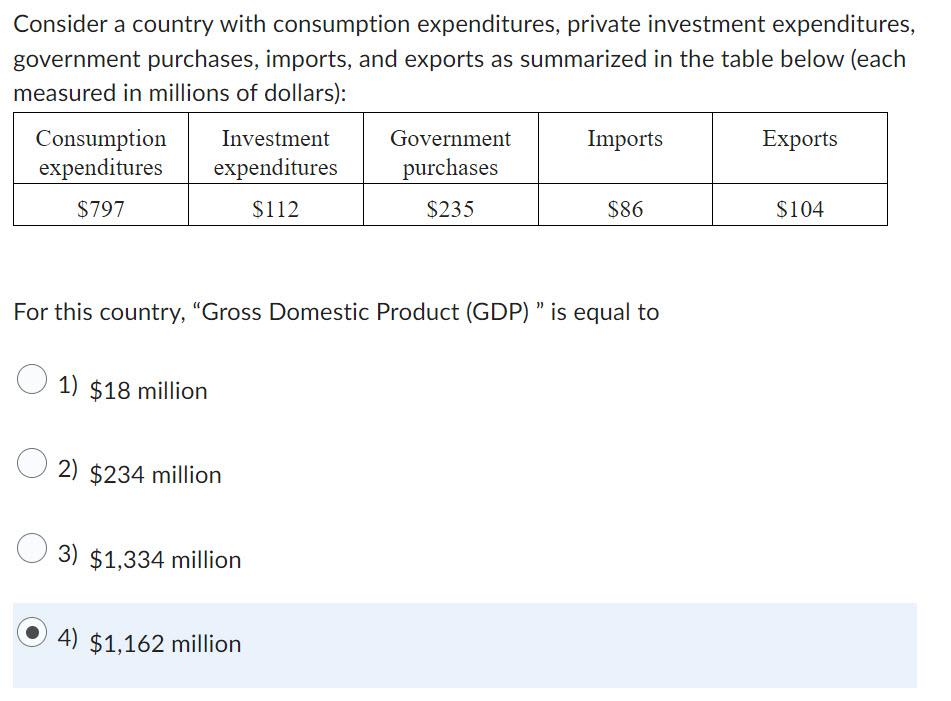Image resolution: width=951 pixels, height=701 pixels.
Task: Click the $234 million label text
Action: click(x=154, y=475)
